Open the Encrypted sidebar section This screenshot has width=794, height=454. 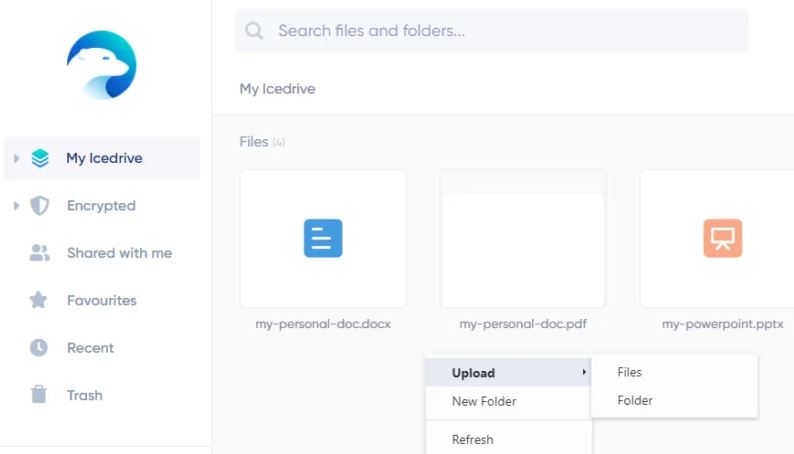102,205
